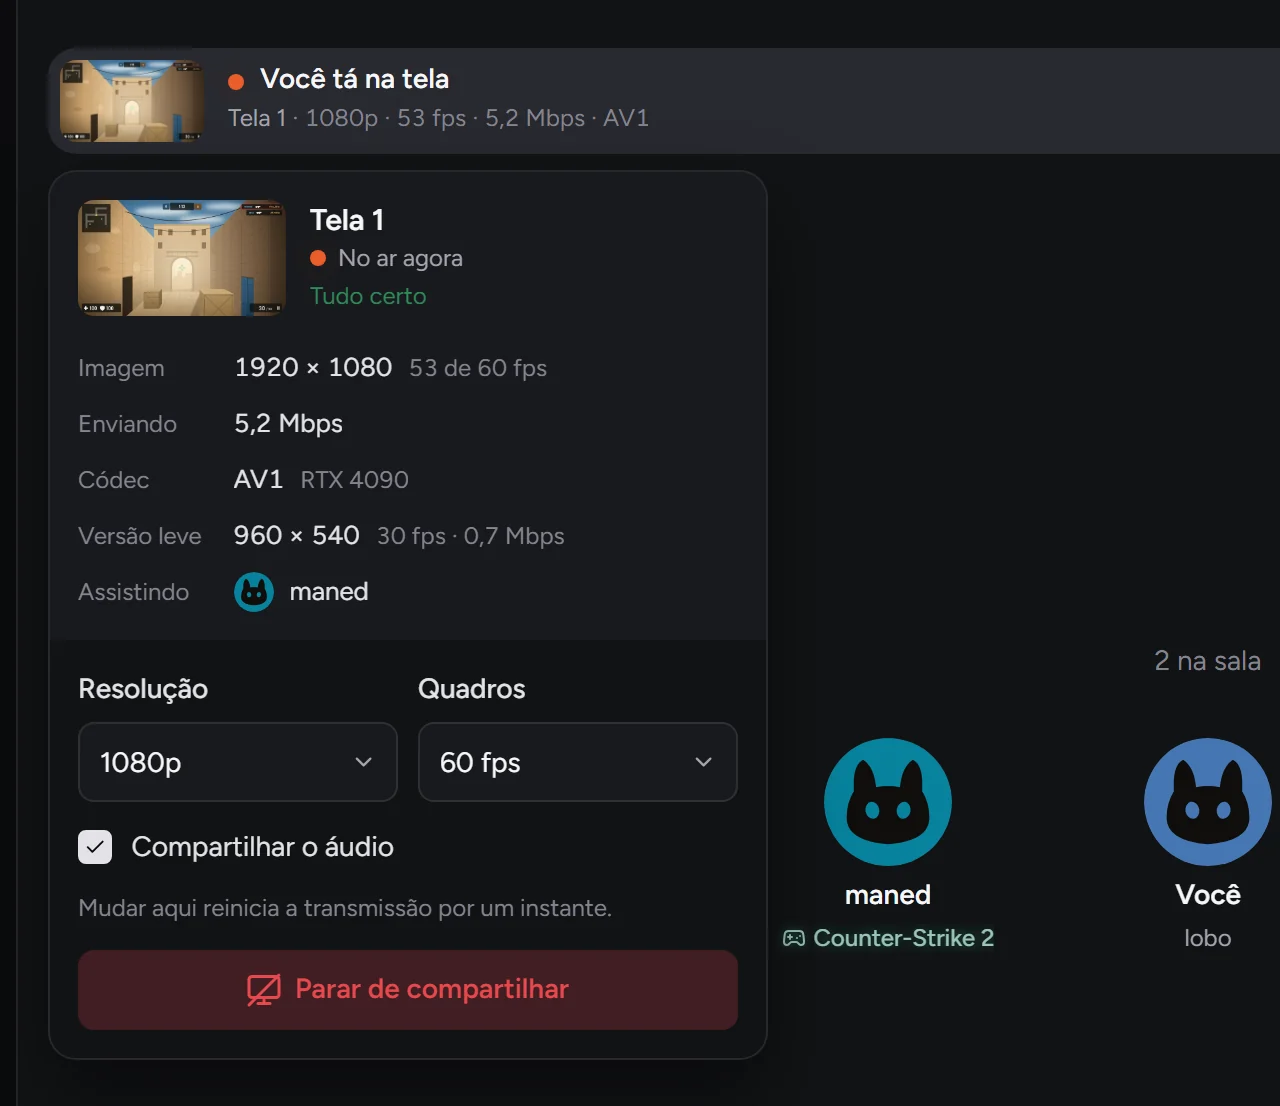Click the top banner screen thumbnail

(132, 101)
